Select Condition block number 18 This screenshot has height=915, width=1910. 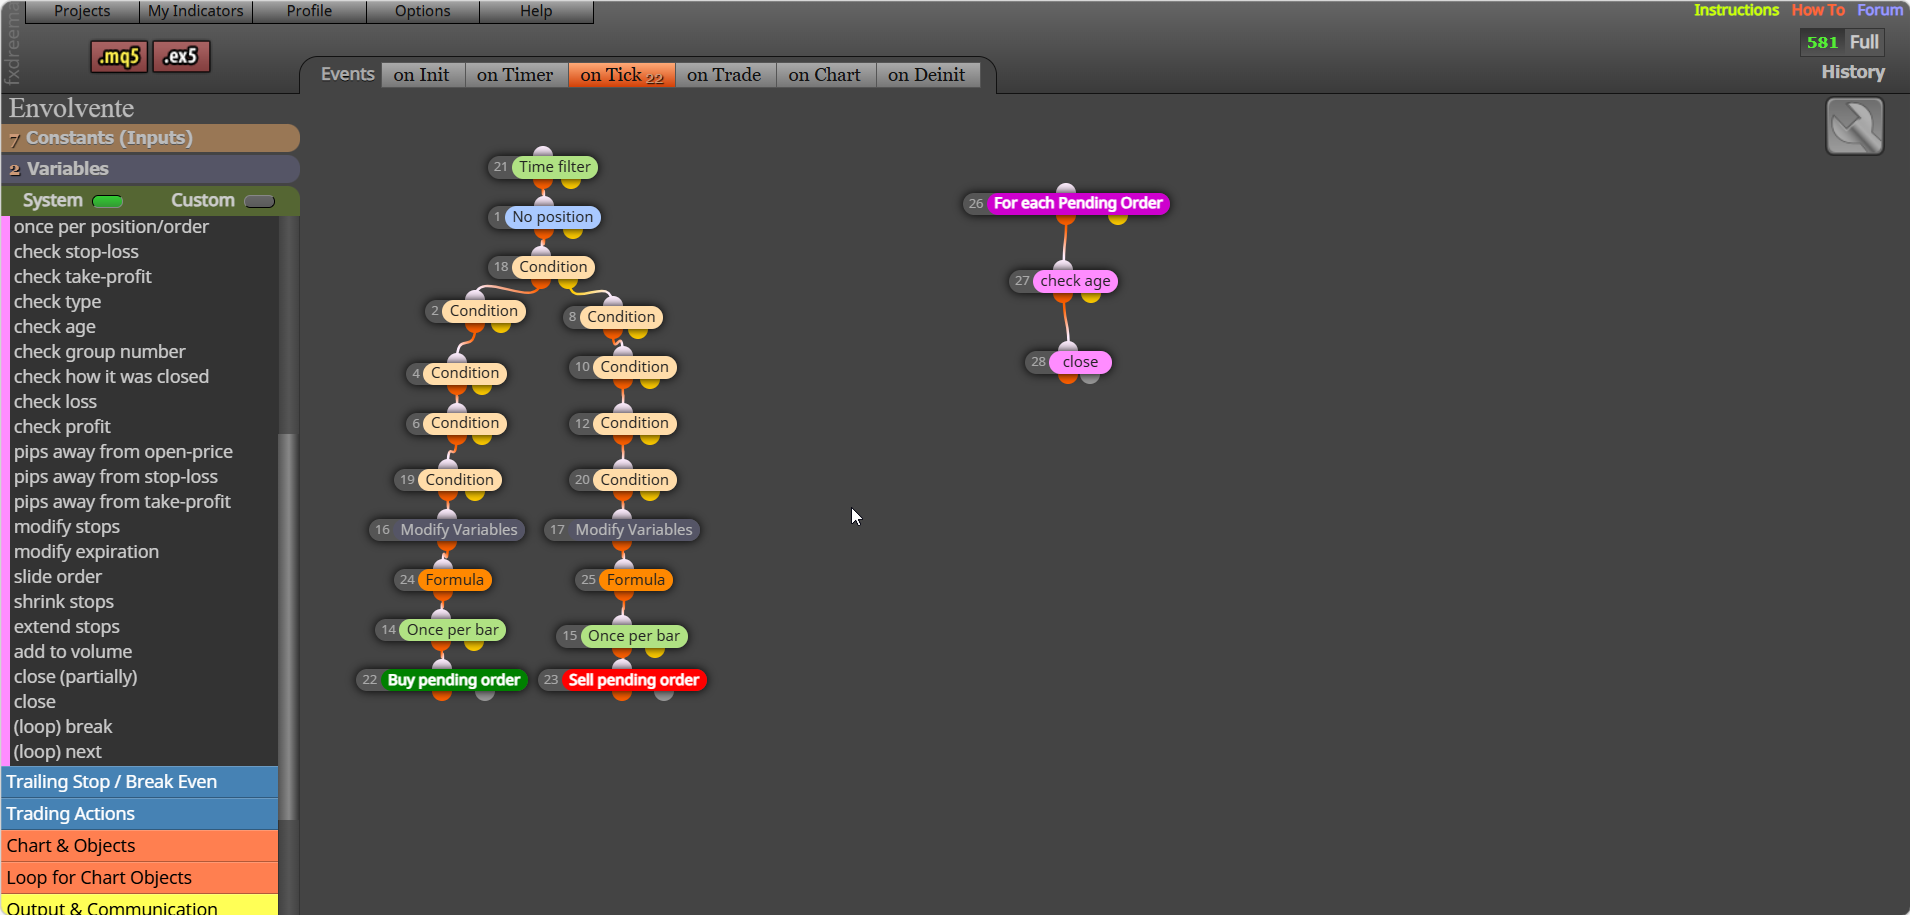click(x=552, y=267)
